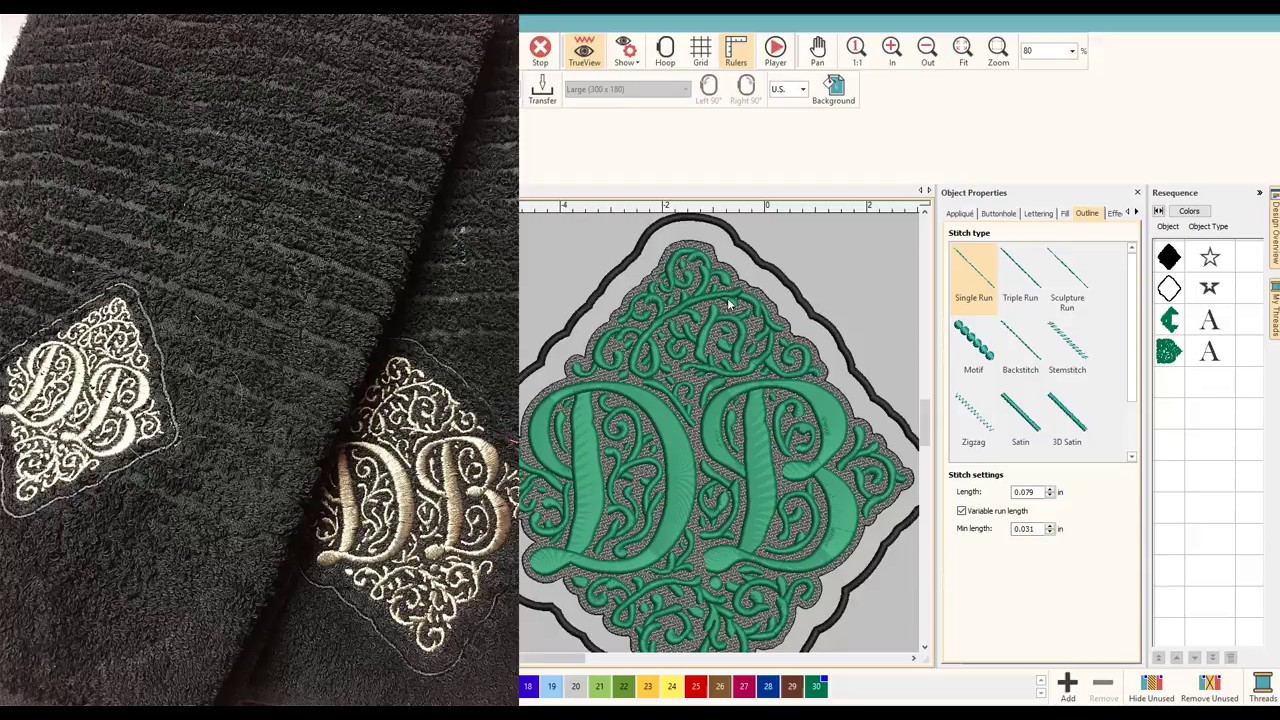Screen dimensions: 1280x720
Task: Click the Min length input field
Action: [1027, 529]
